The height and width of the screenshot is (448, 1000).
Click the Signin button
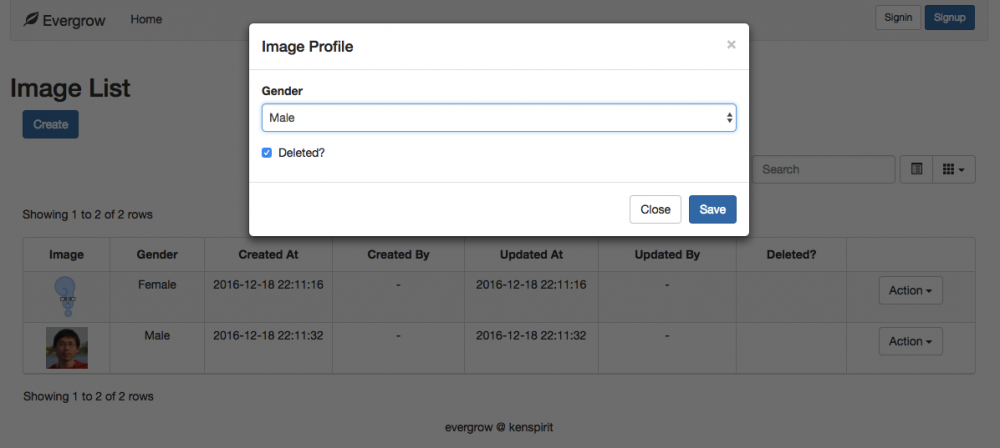click(897, 18)
